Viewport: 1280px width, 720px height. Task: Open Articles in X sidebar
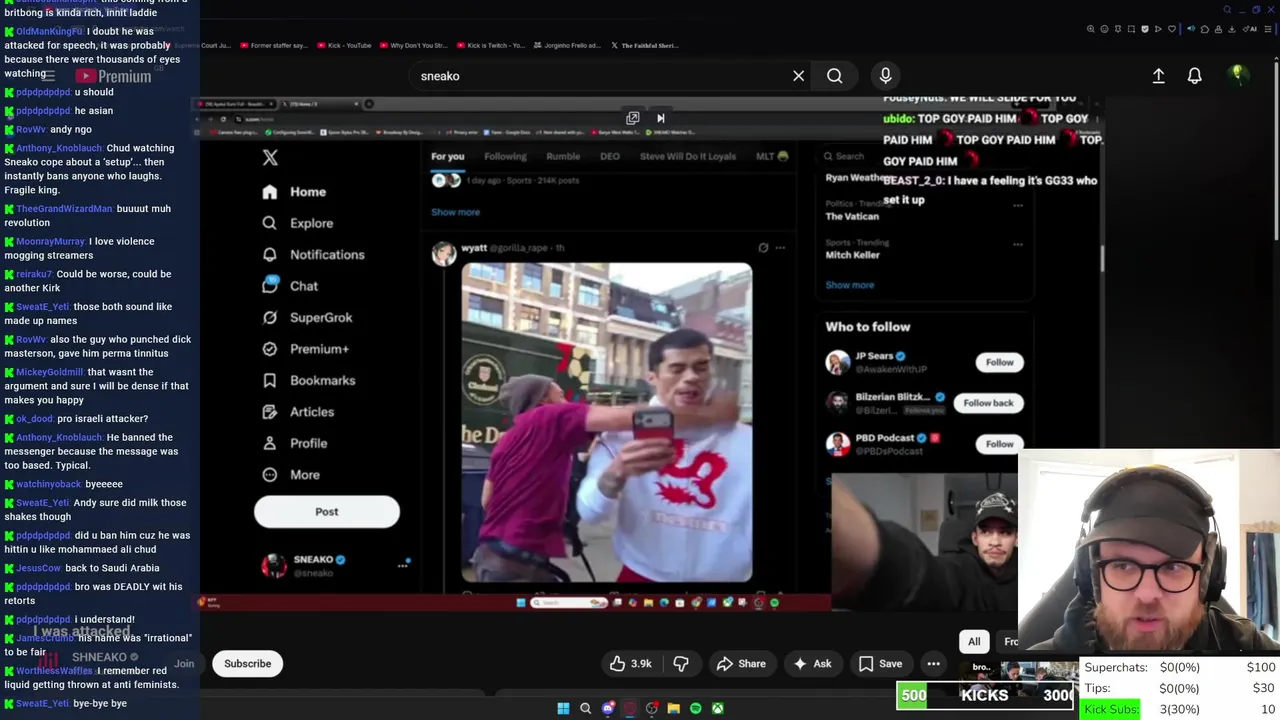298,412
